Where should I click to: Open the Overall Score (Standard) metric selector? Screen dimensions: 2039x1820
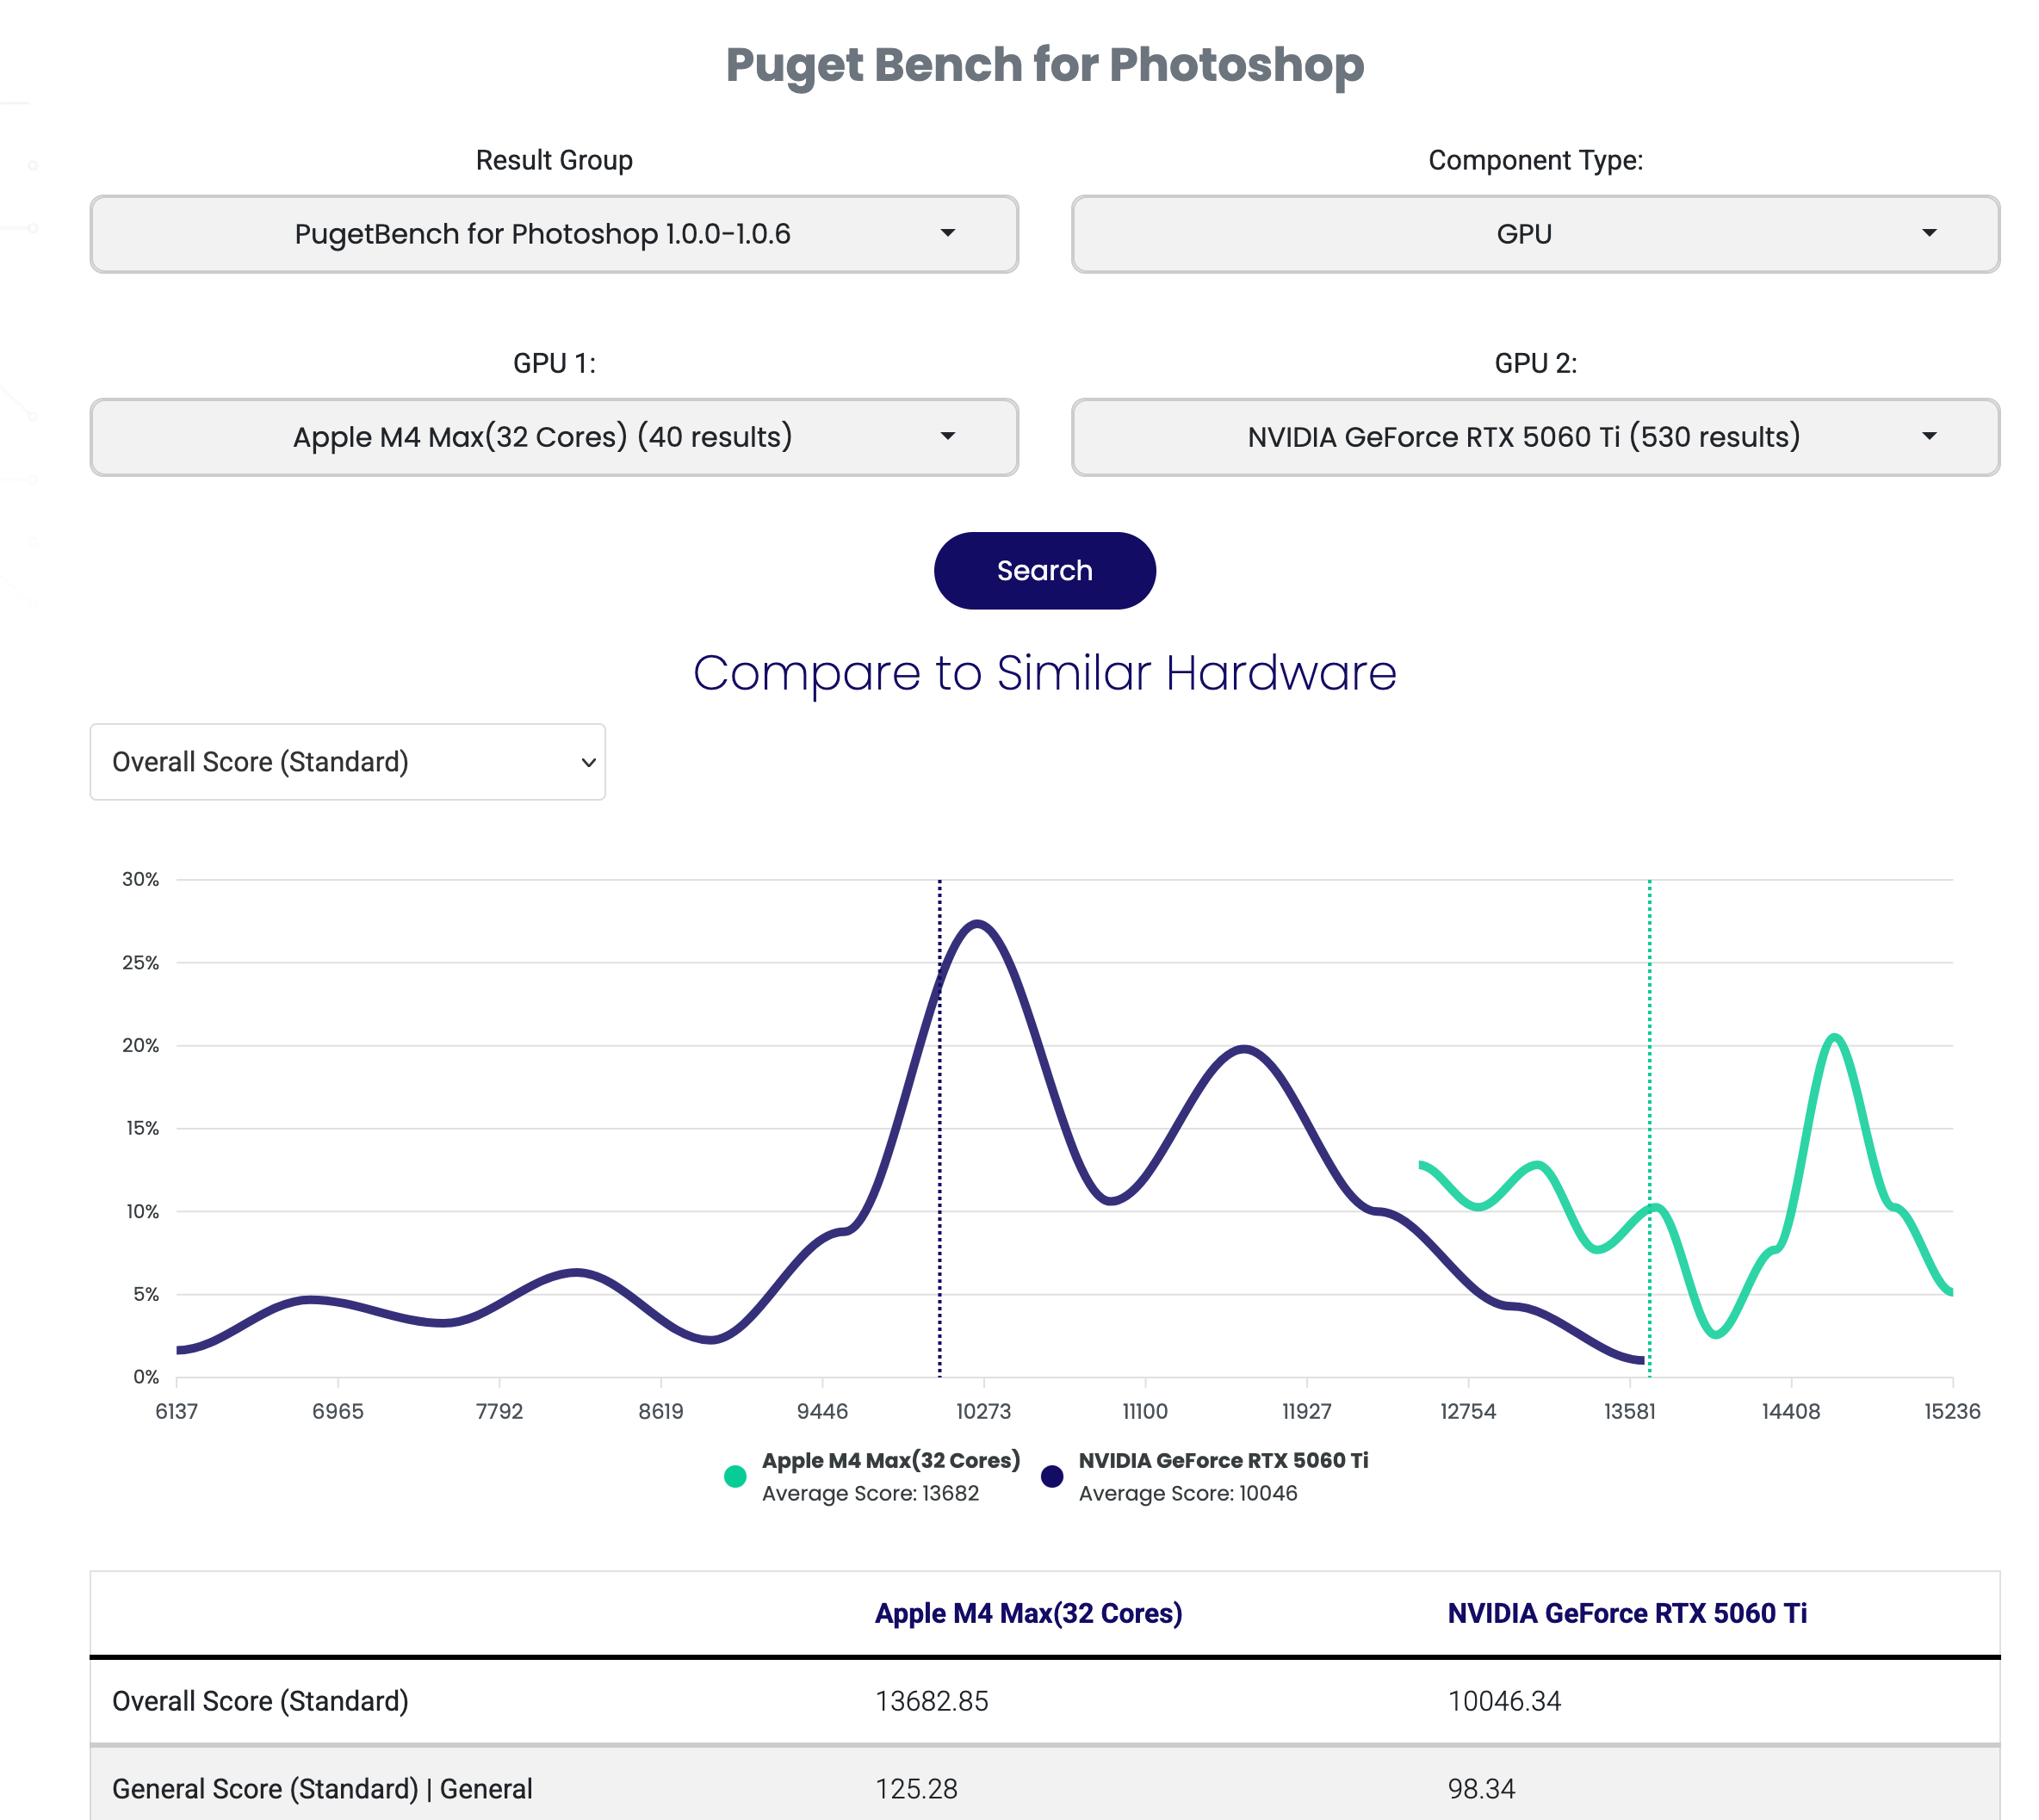tap(347, 762)
